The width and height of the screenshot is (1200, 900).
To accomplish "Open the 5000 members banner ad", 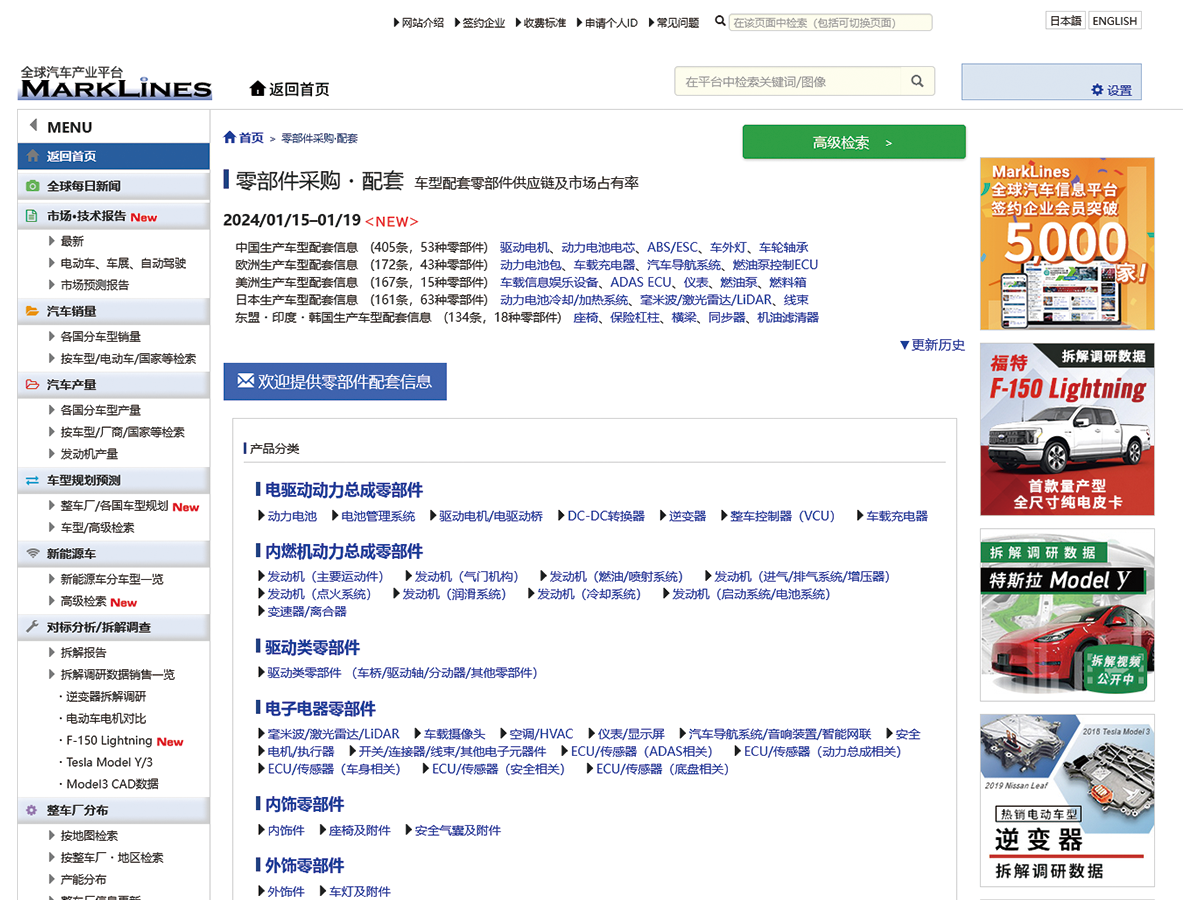I will tap(1067, 244).
